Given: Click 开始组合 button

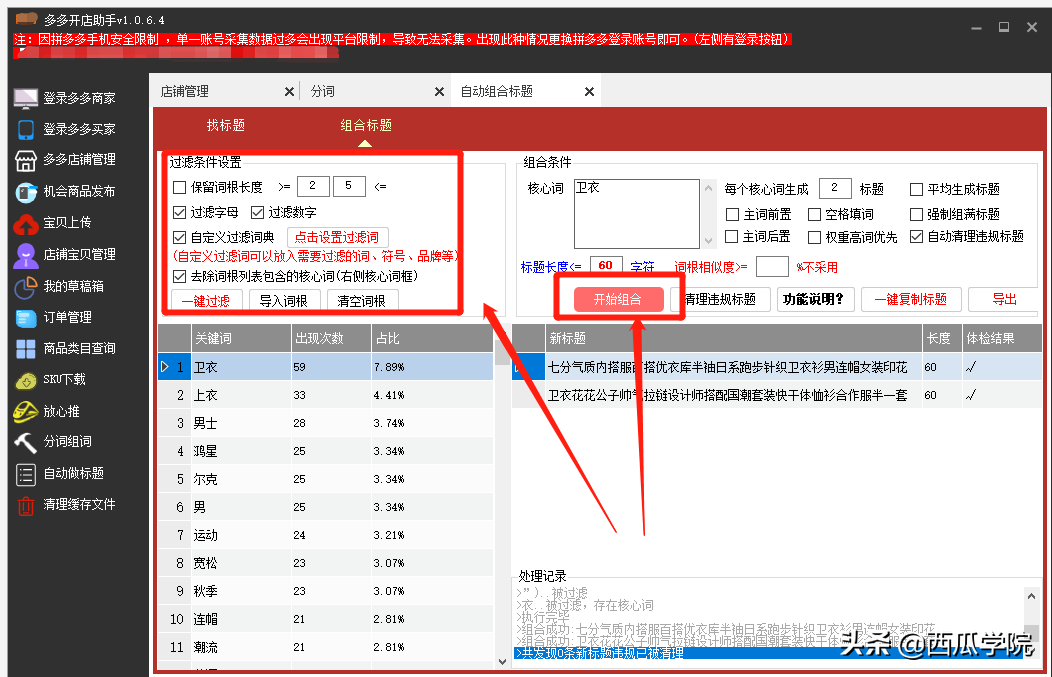Looking at the screenshot, I should point(619,300).
